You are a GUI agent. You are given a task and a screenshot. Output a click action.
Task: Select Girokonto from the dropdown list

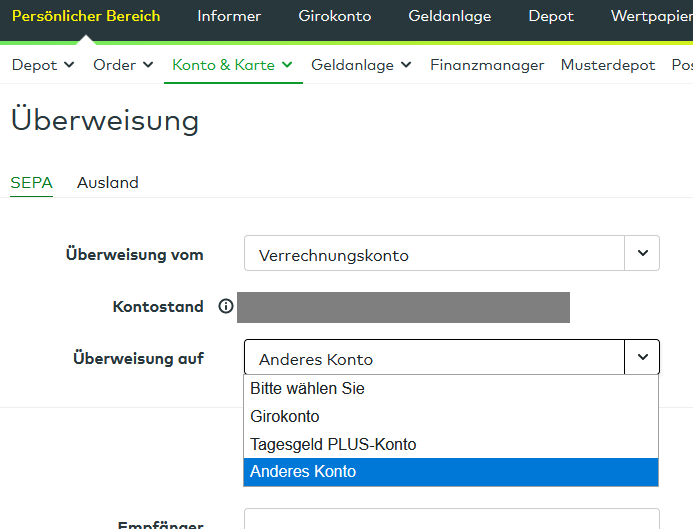[x=285, y=416]
